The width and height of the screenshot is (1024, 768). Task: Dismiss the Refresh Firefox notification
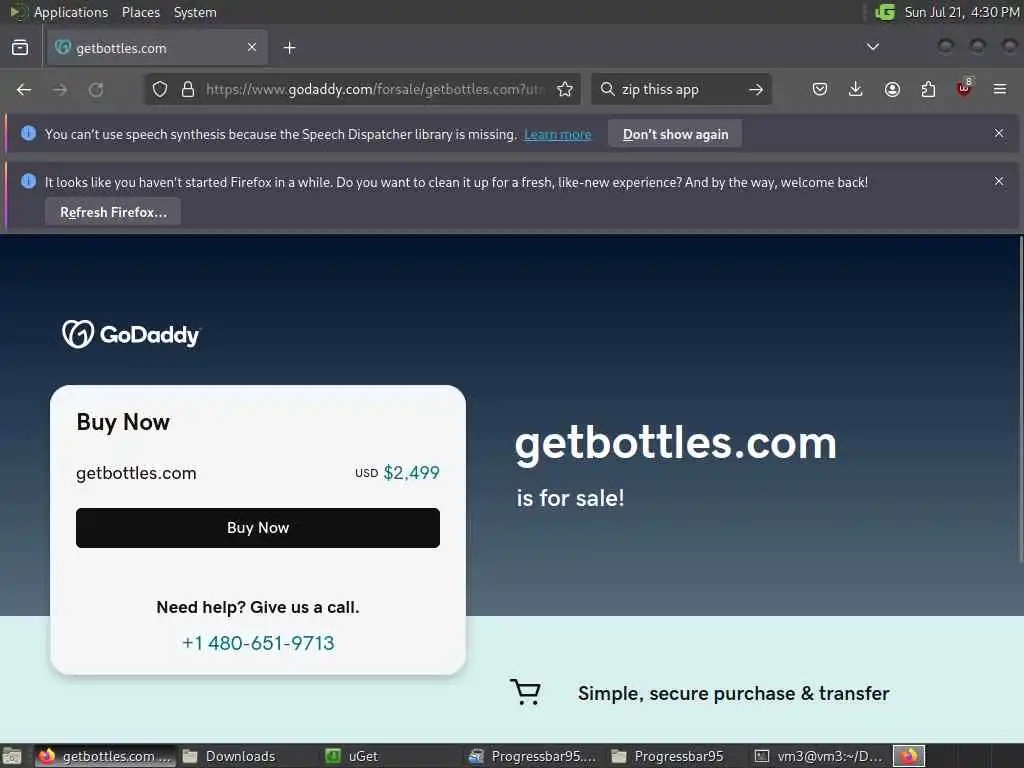click(999, 181)
